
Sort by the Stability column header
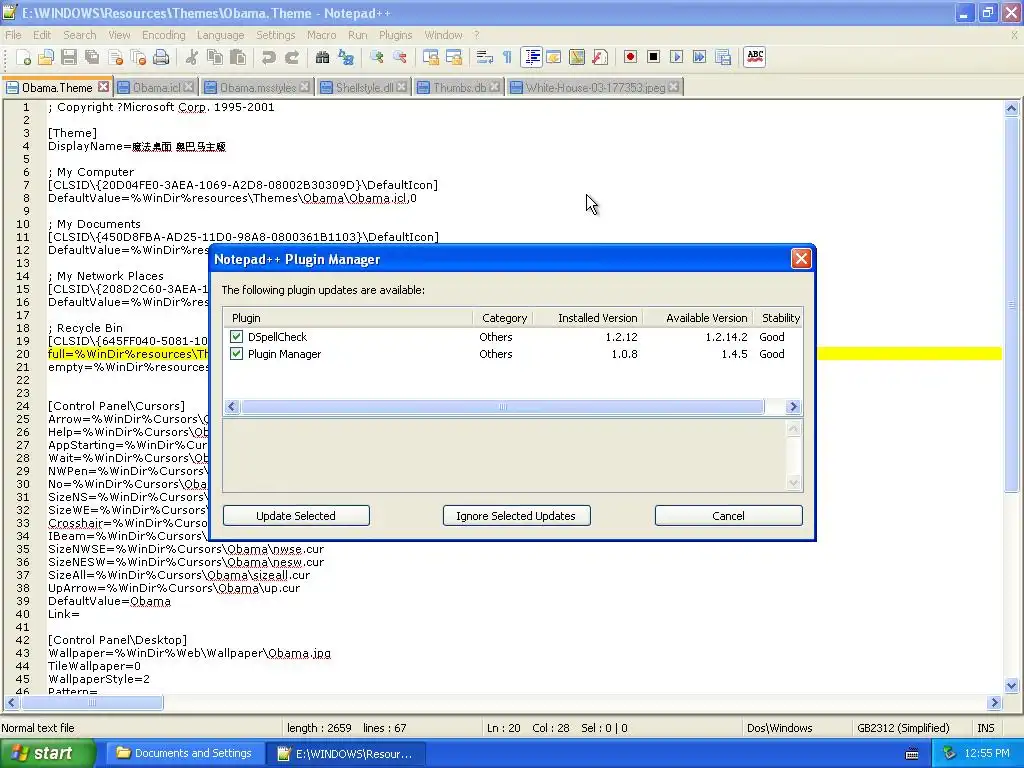[778, 318]
